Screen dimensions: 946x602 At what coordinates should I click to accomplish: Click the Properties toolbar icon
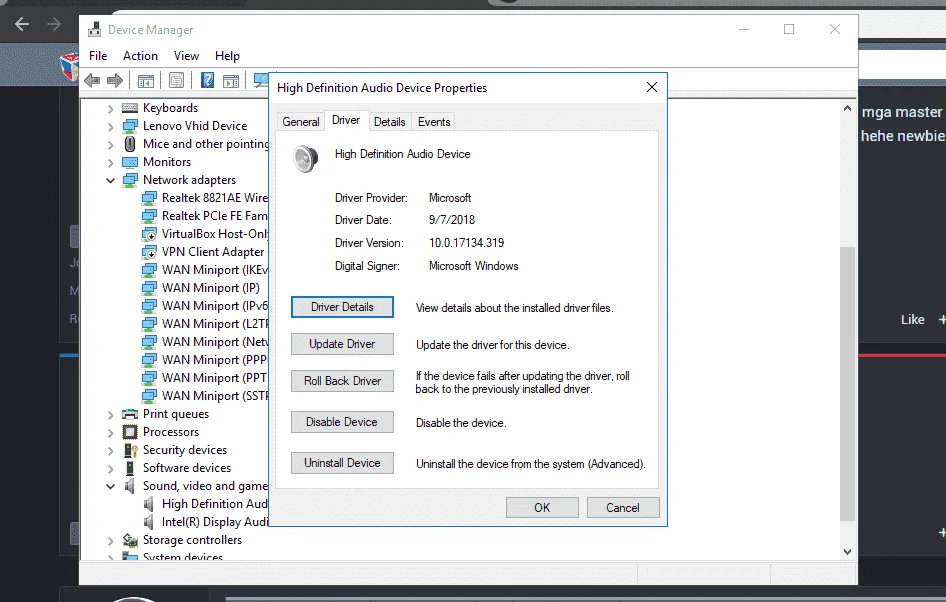point(177,80)
